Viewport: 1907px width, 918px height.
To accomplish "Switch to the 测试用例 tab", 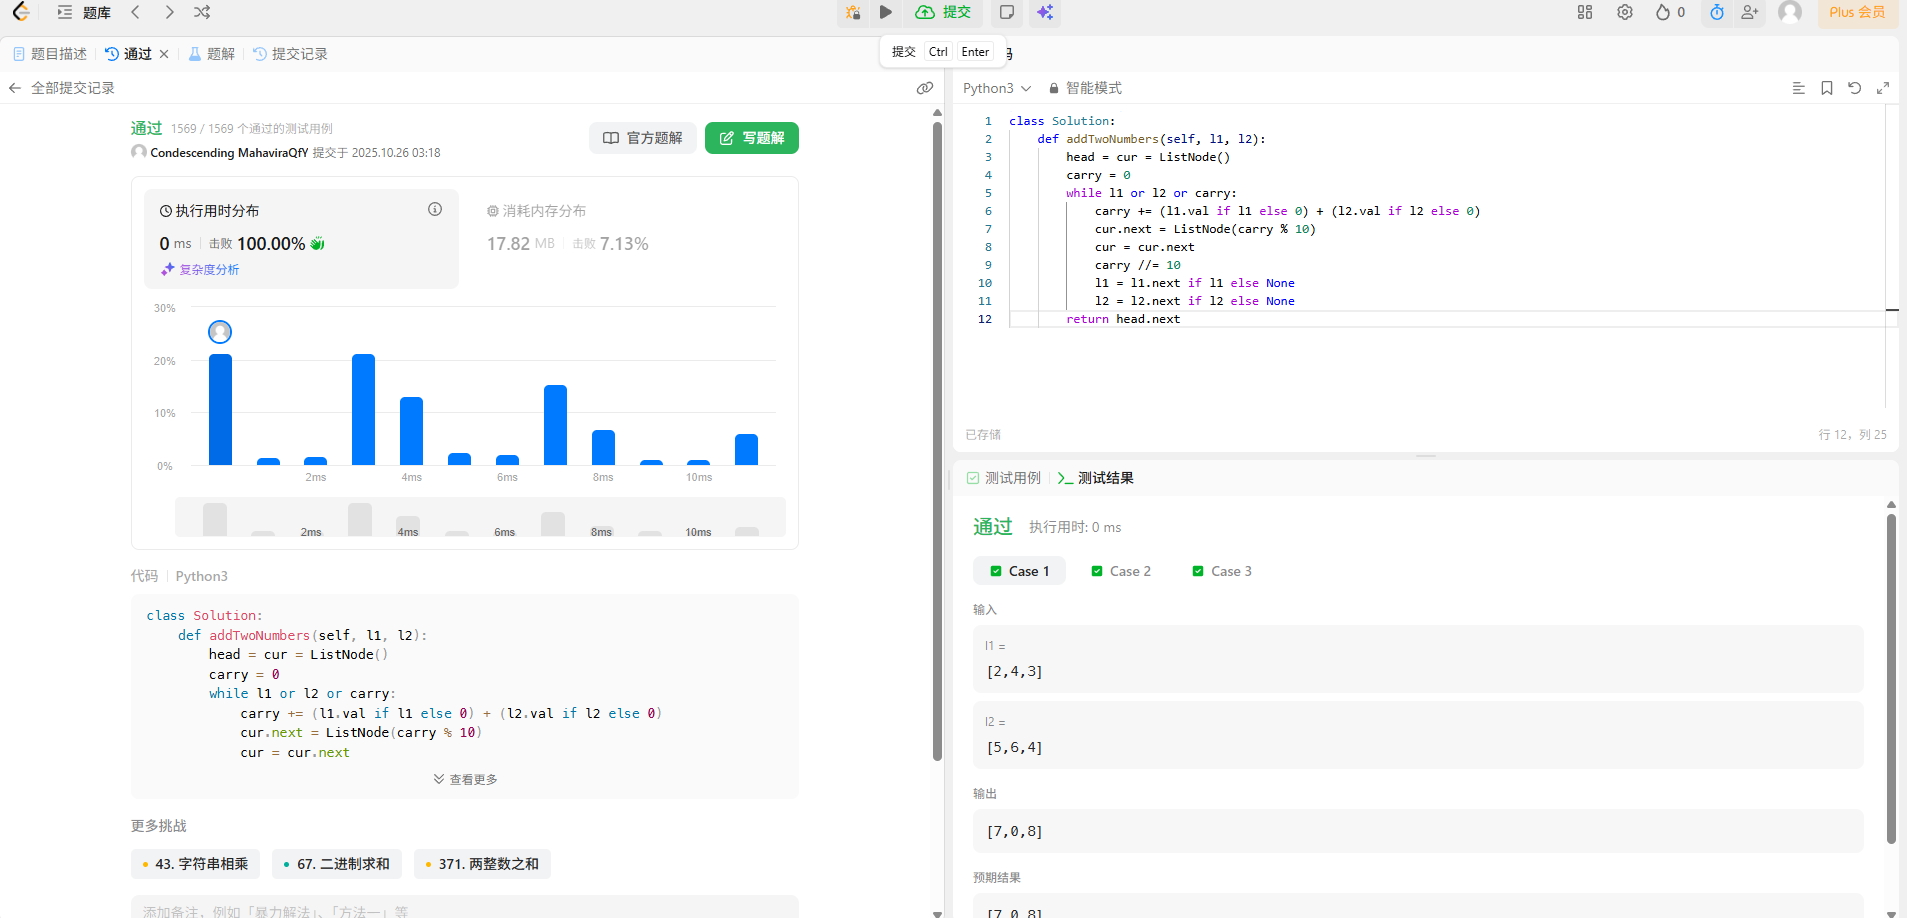I will tap(1004, 478).
